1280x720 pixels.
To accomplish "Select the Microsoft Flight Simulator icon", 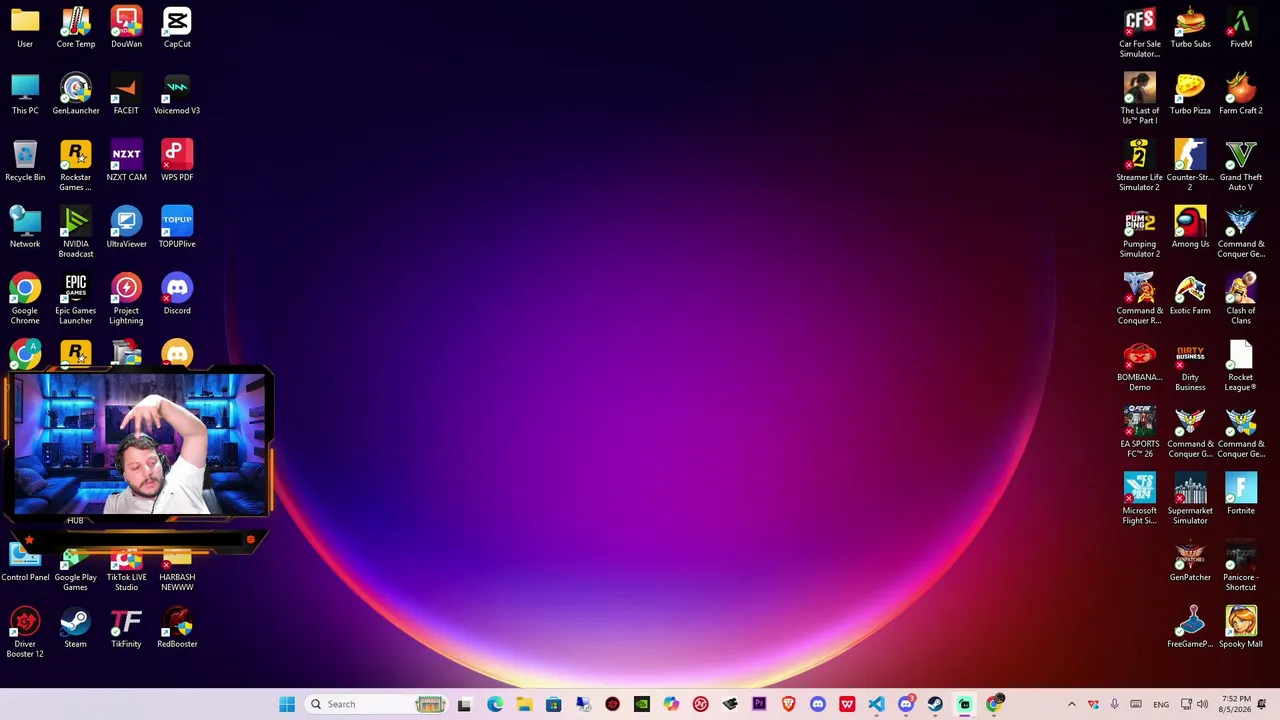I will 1140,500.
